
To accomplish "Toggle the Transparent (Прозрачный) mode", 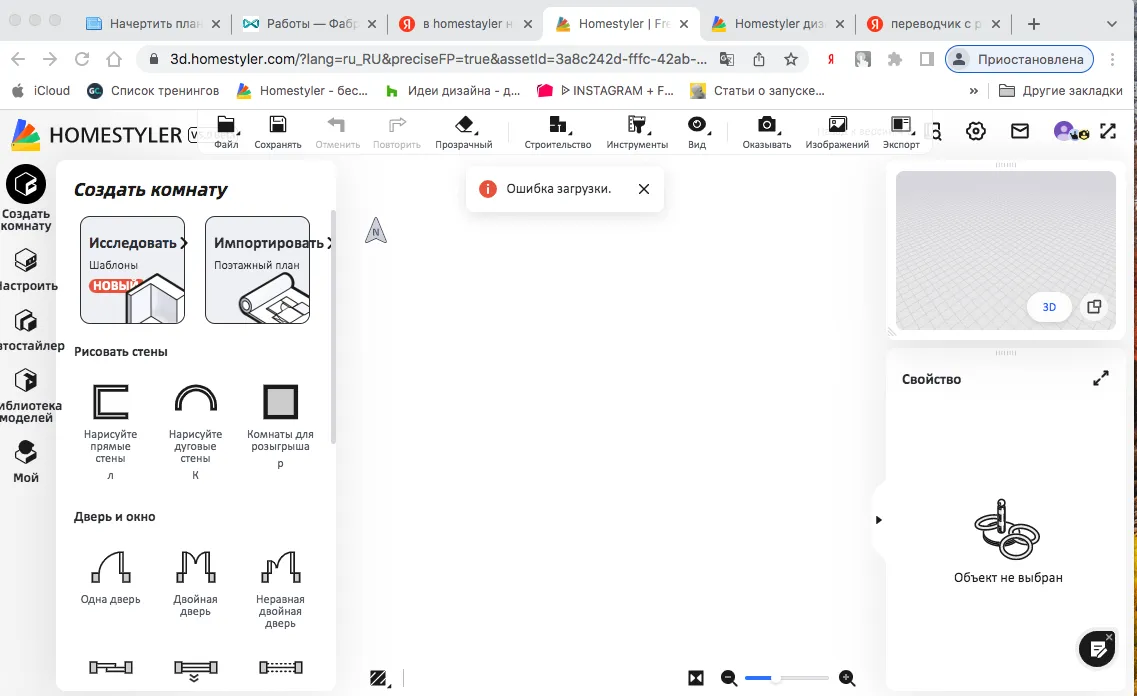I will click(x=463, y=130).
